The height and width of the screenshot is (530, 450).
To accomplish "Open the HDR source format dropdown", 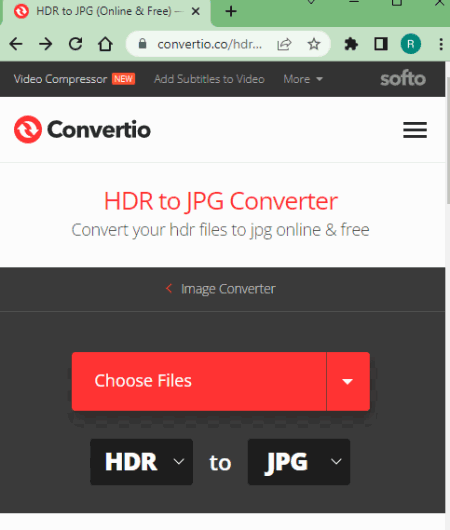I will (142, 462).
